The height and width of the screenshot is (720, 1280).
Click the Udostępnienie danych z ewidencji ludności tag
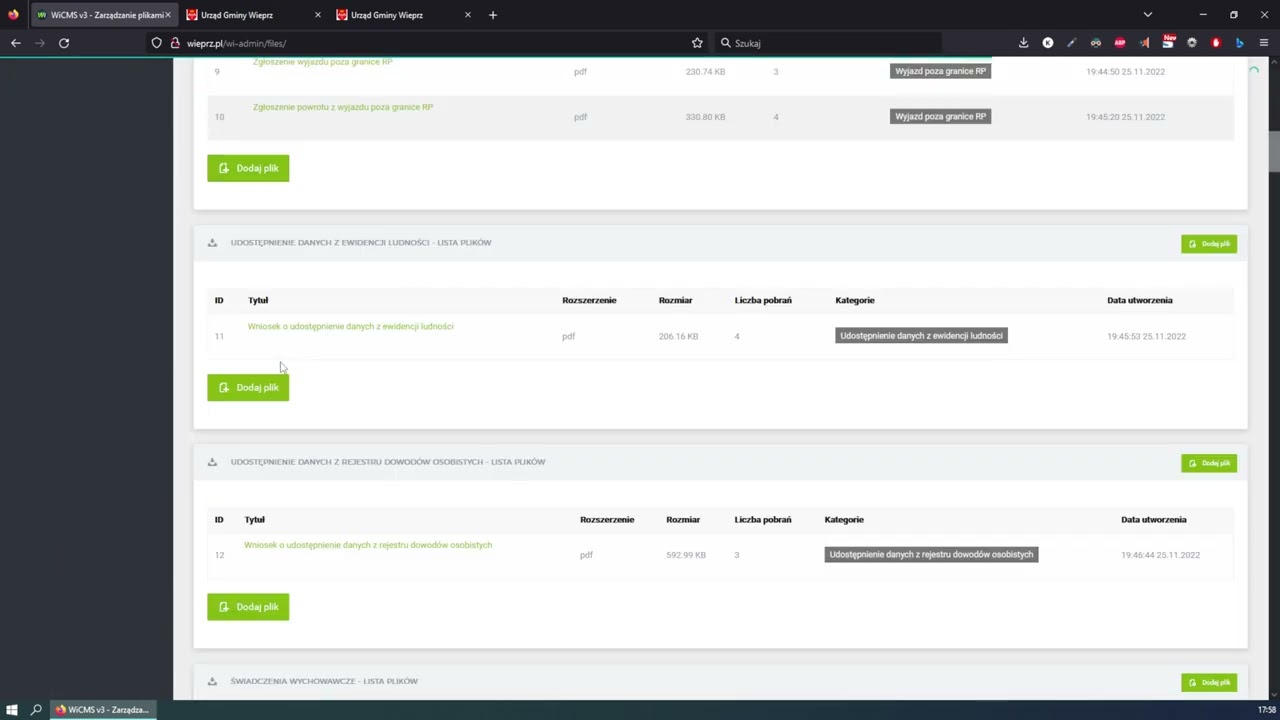click(x=921, y=336)
